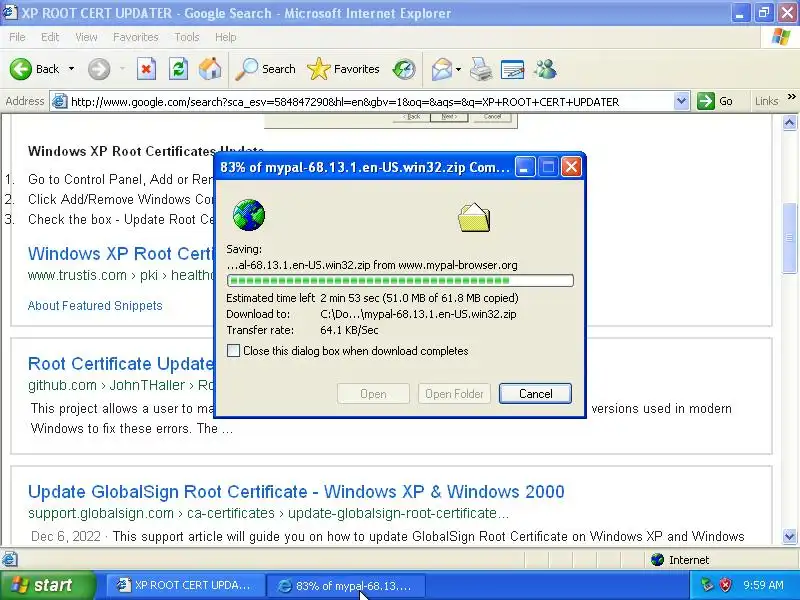
Task: Cancel the mypal zip download
Action: [x=535, y=393]
